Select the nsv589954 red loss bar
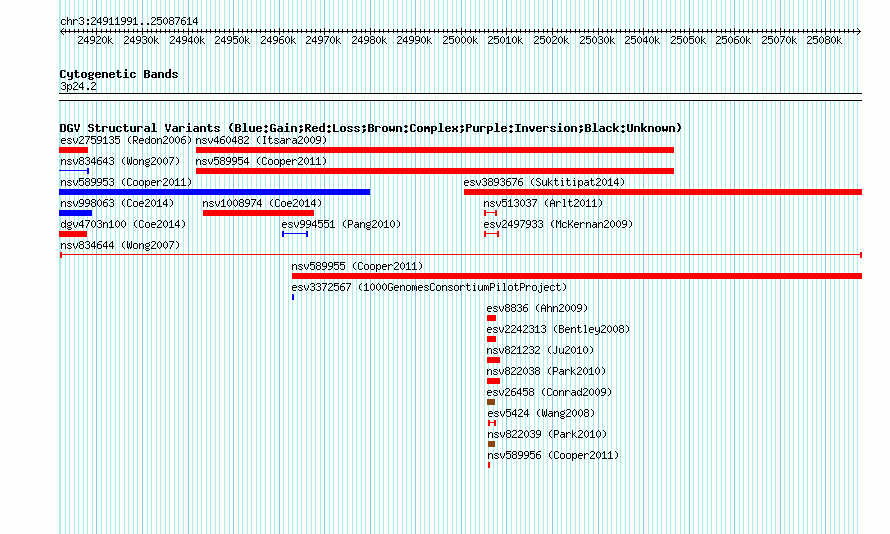Screen dimensions: 890x534 click(x=435, y=171)
